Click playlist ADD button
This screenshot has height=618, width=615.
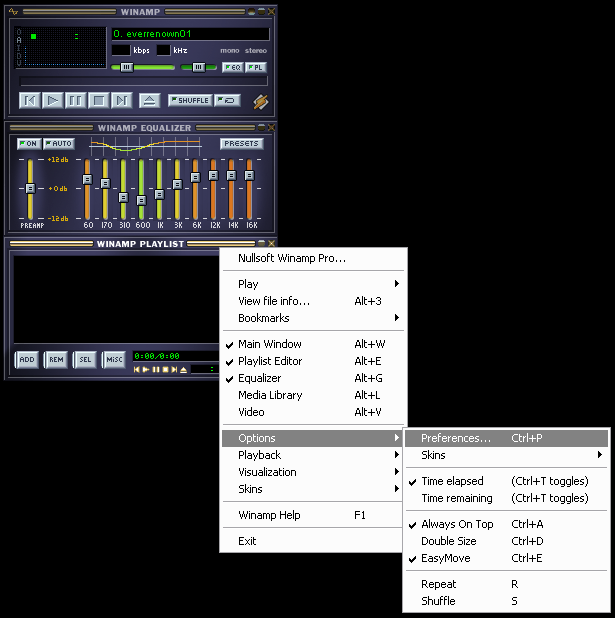pos(27,359)
